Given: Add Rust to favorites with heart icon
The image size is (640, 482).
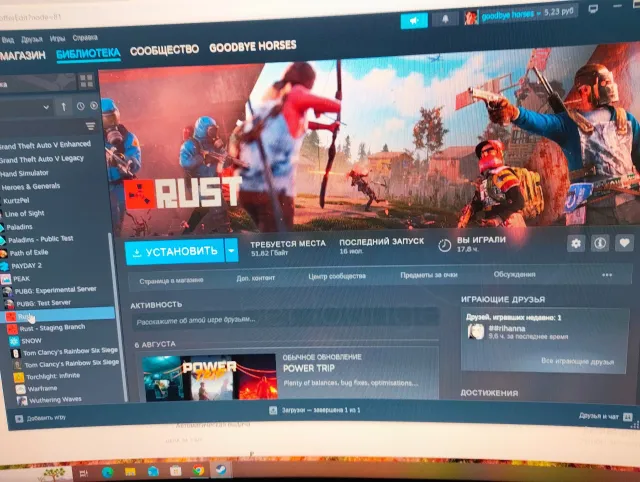Looking at the screenshot, I should point(624,243).
